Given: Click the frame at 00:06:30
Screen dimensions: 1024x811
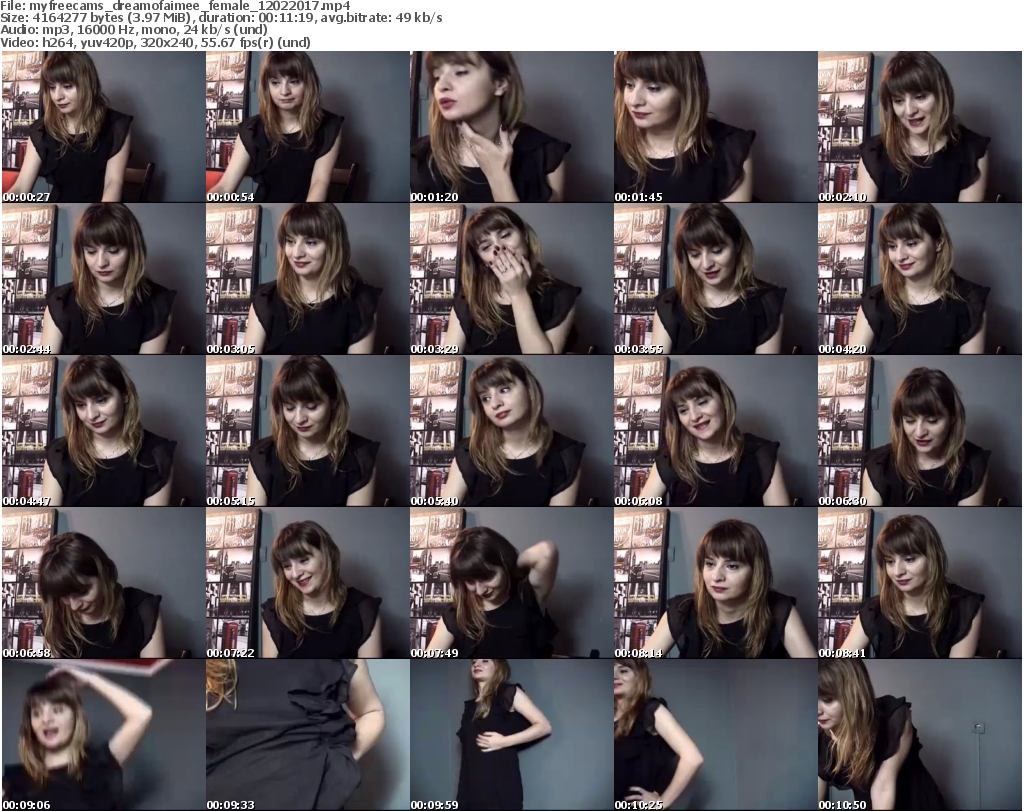Looking at the screenshot, I should click(x=919, y=431).
